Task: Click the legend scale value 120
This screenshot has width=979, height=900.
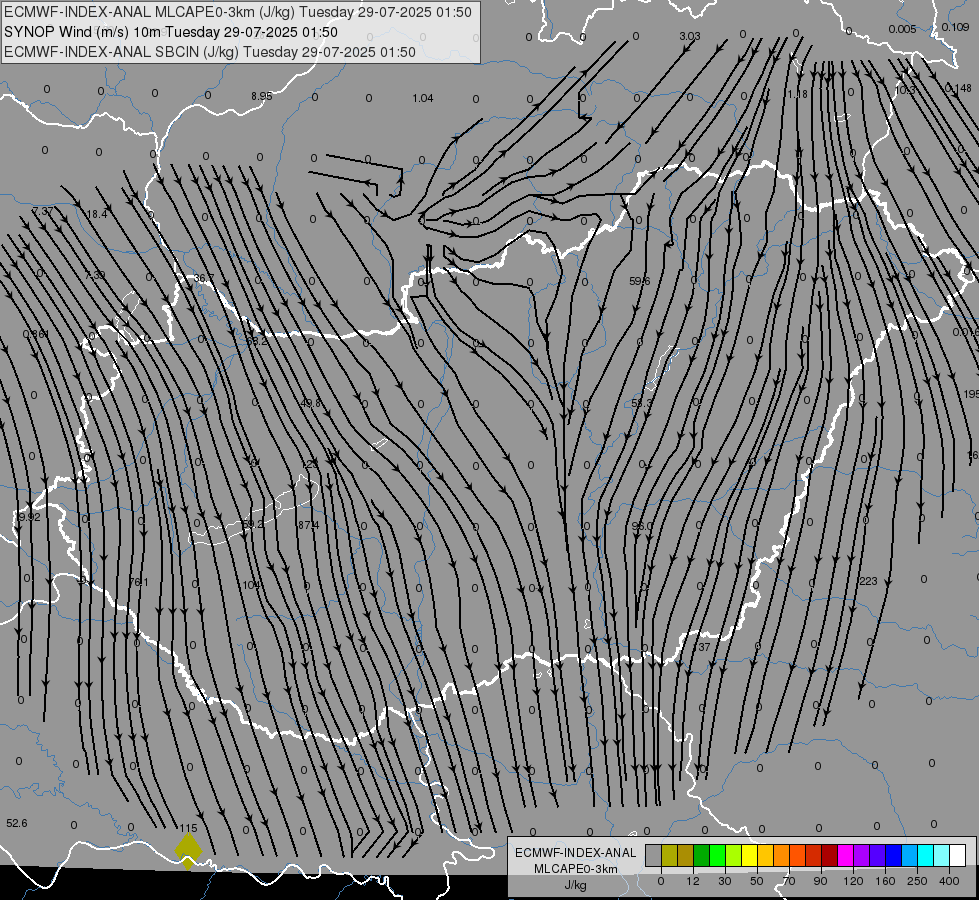Action: pyautogui.click(x=853, y=881)
